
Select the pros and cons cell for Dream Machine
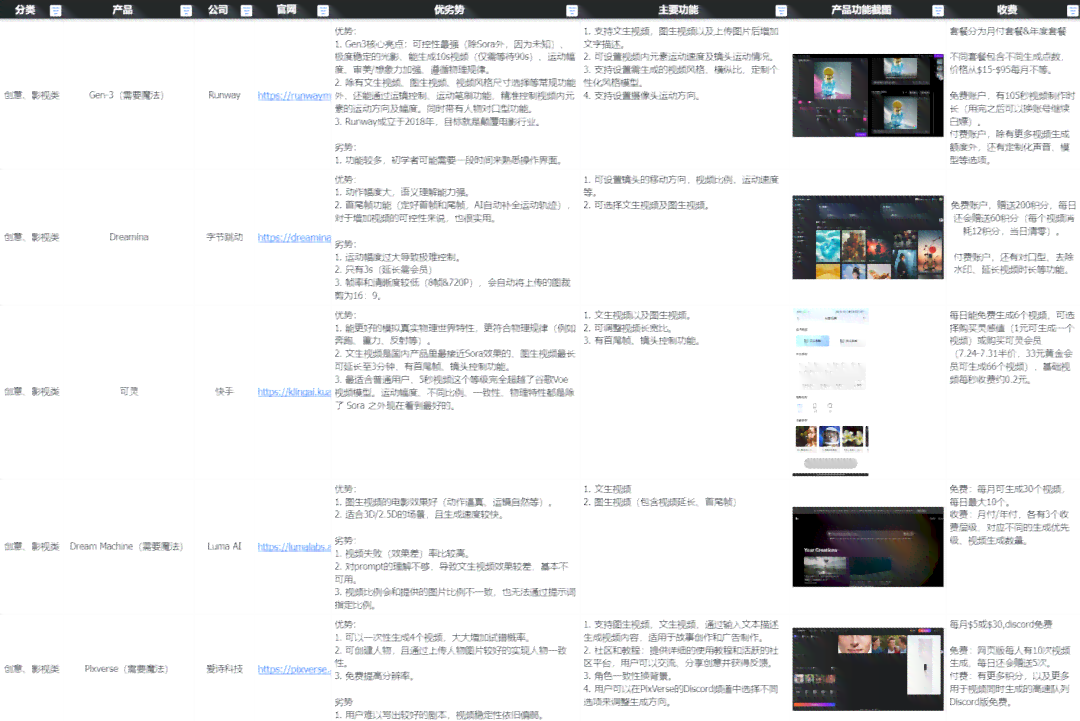pyautogui.click(x=455, y=546)
